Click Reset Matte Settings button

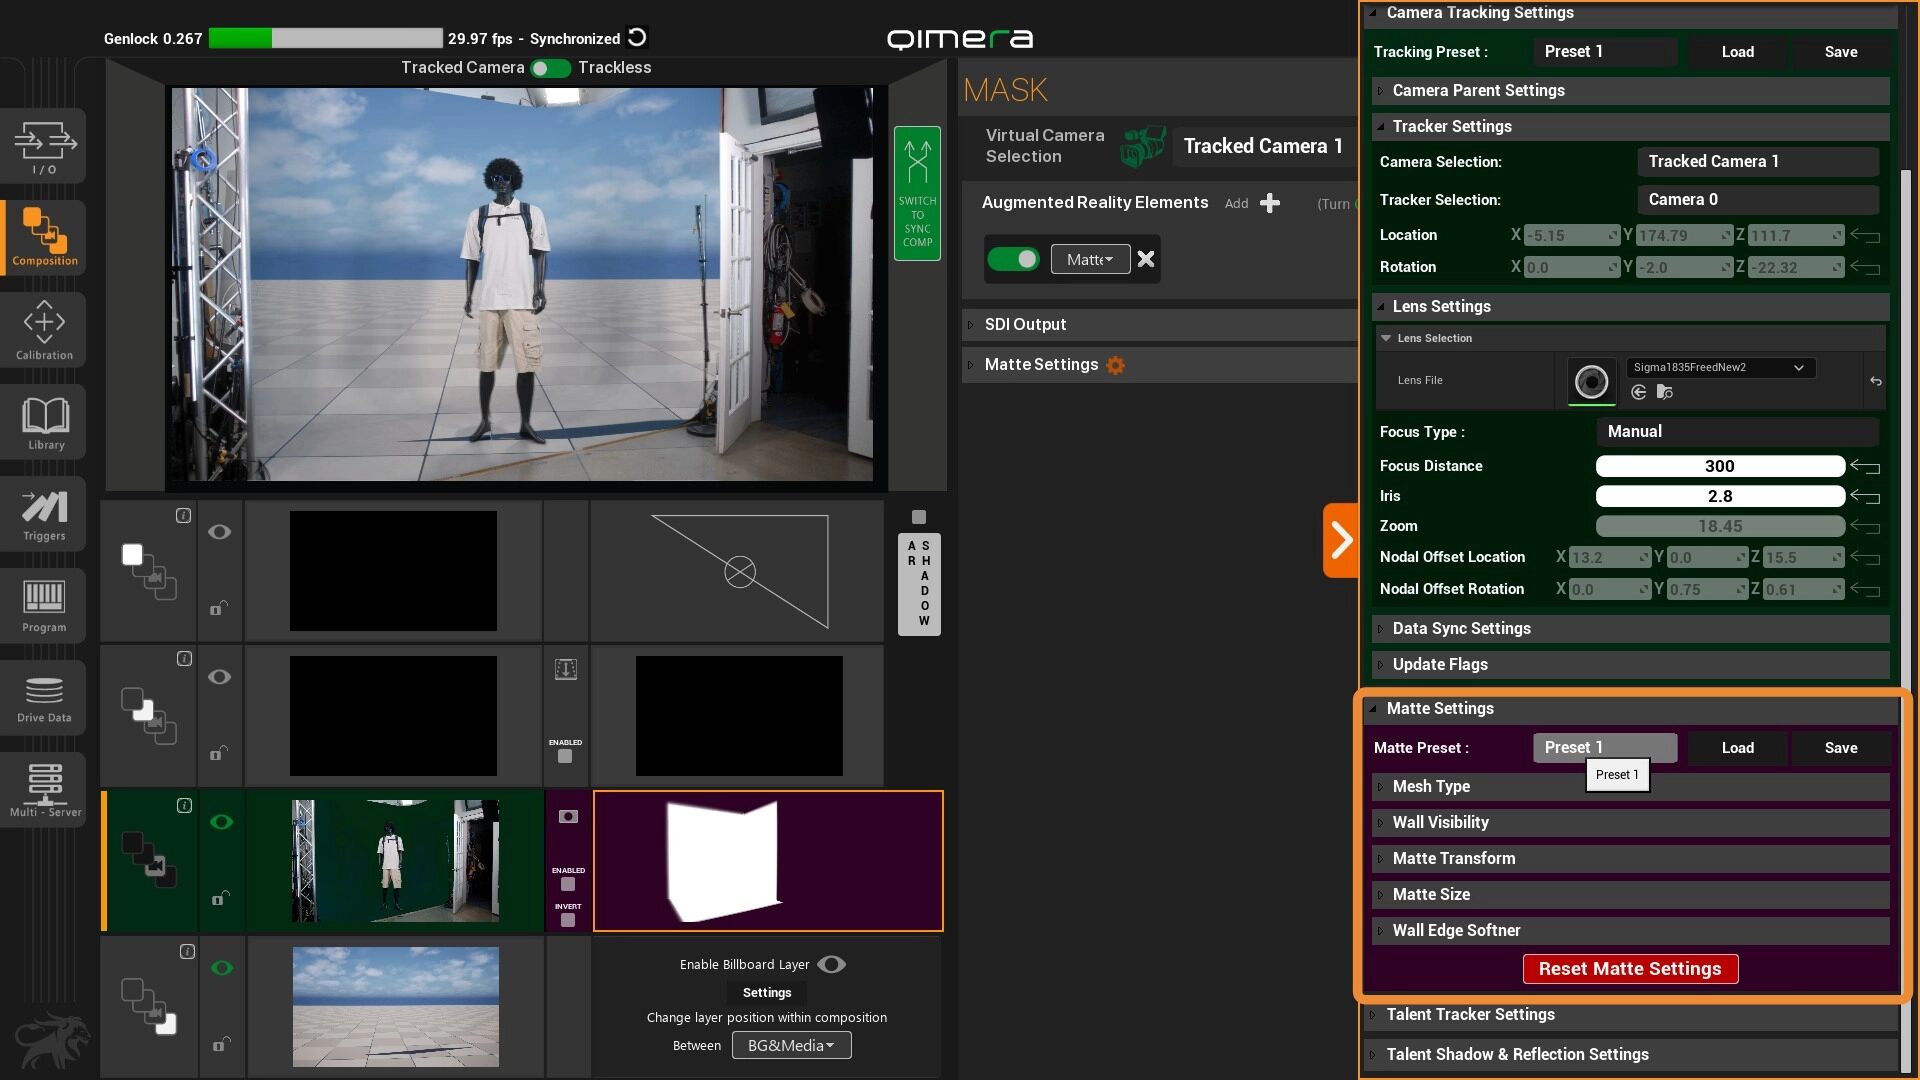tap(1630, 968)
